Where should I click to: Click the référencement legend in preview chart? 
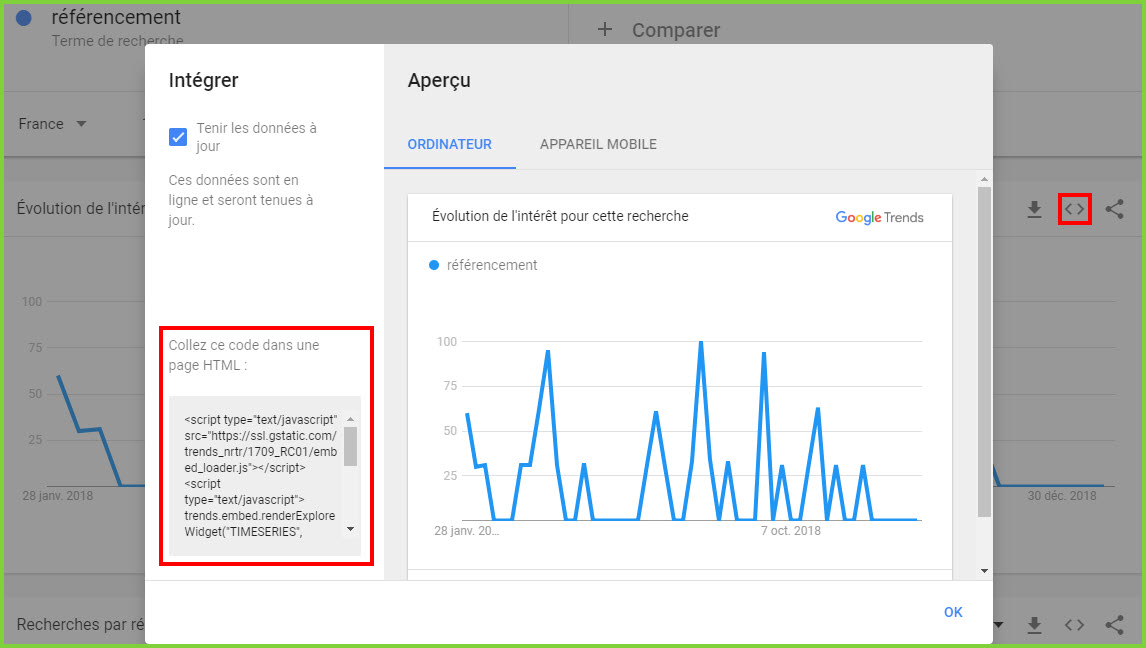point(483,265)
